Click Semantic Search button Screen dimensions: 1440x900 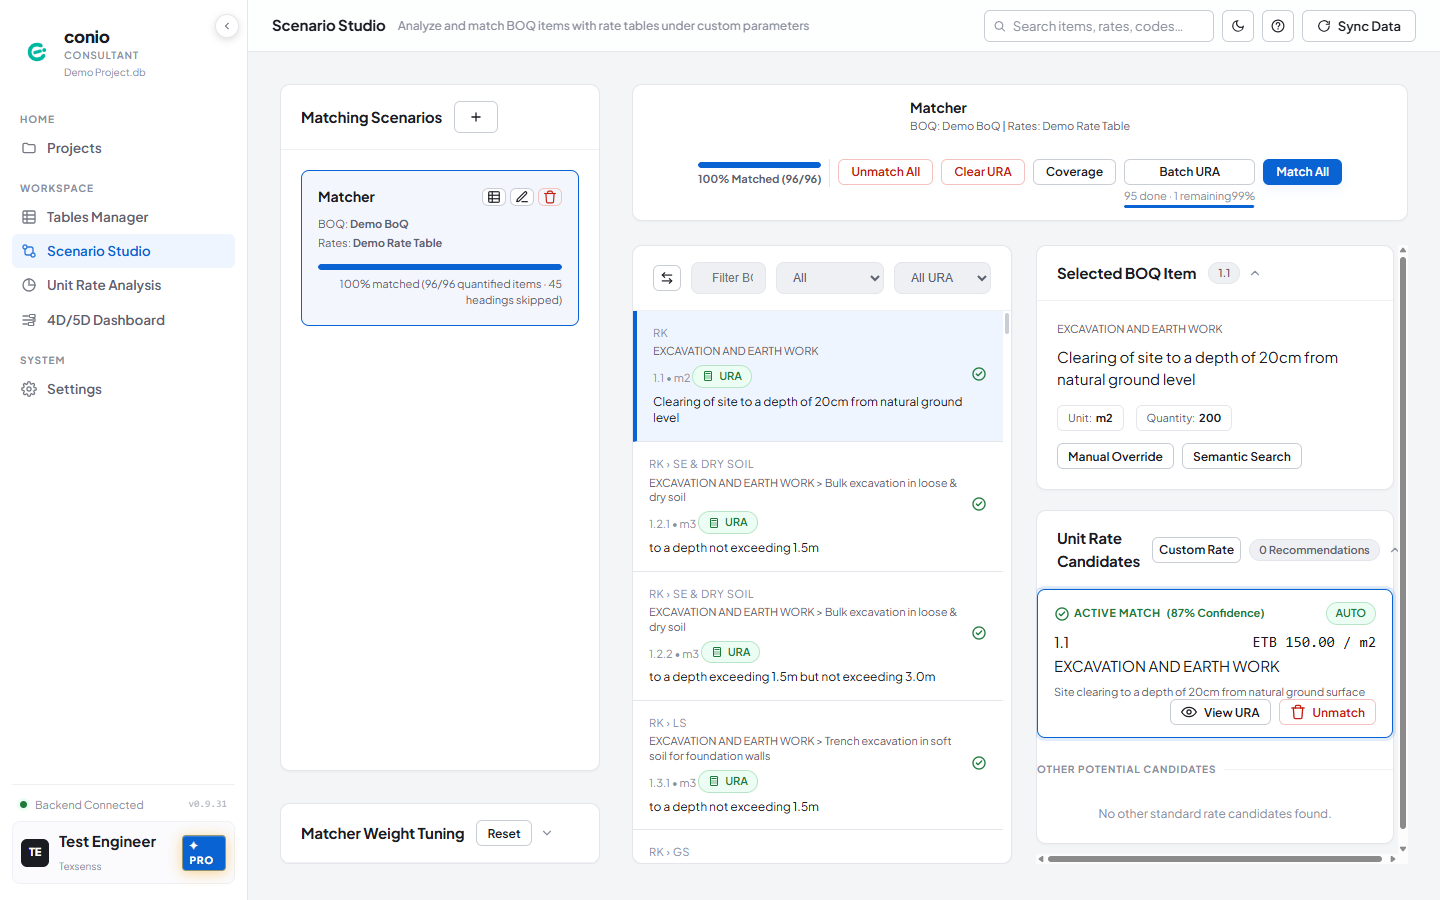1241,456
